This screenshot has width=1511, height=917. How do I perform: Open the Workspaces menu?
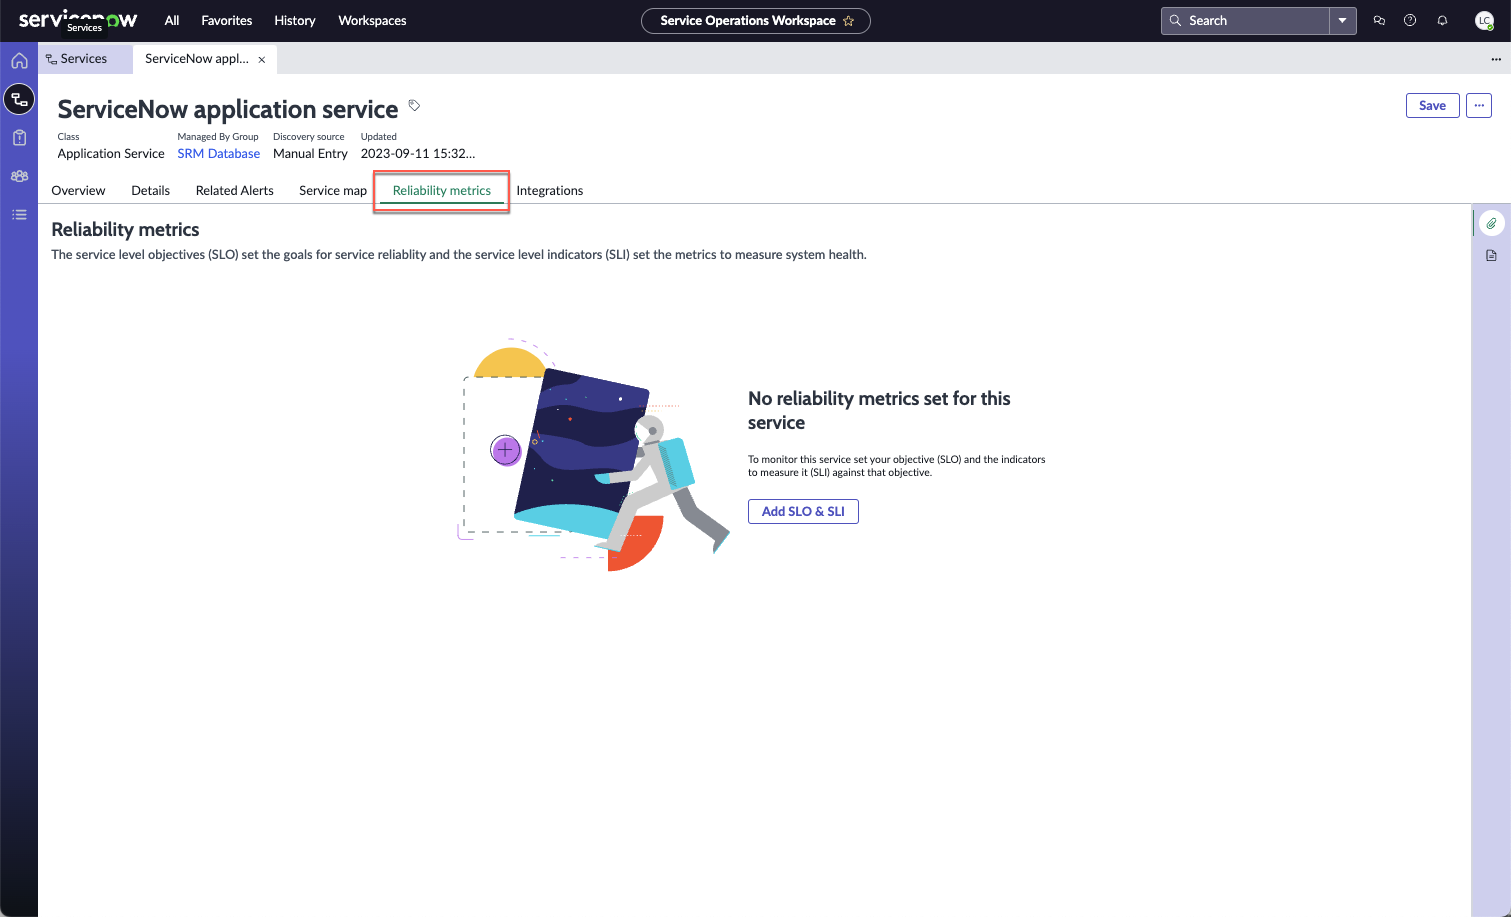point(372,20)
